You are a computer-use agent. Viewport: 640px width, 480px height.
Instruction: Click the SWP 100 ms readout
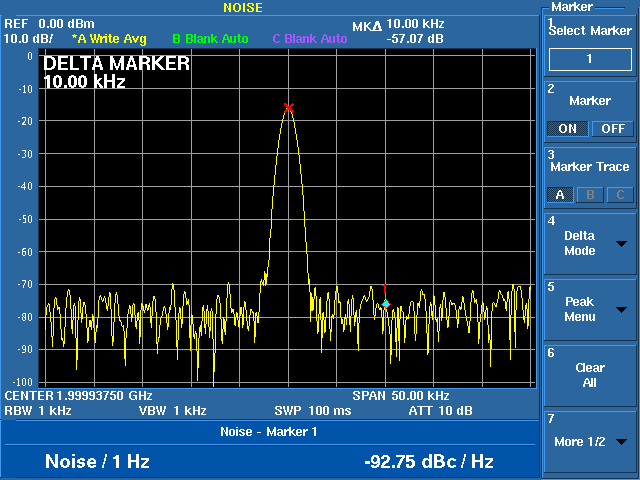tap(313, 411)
